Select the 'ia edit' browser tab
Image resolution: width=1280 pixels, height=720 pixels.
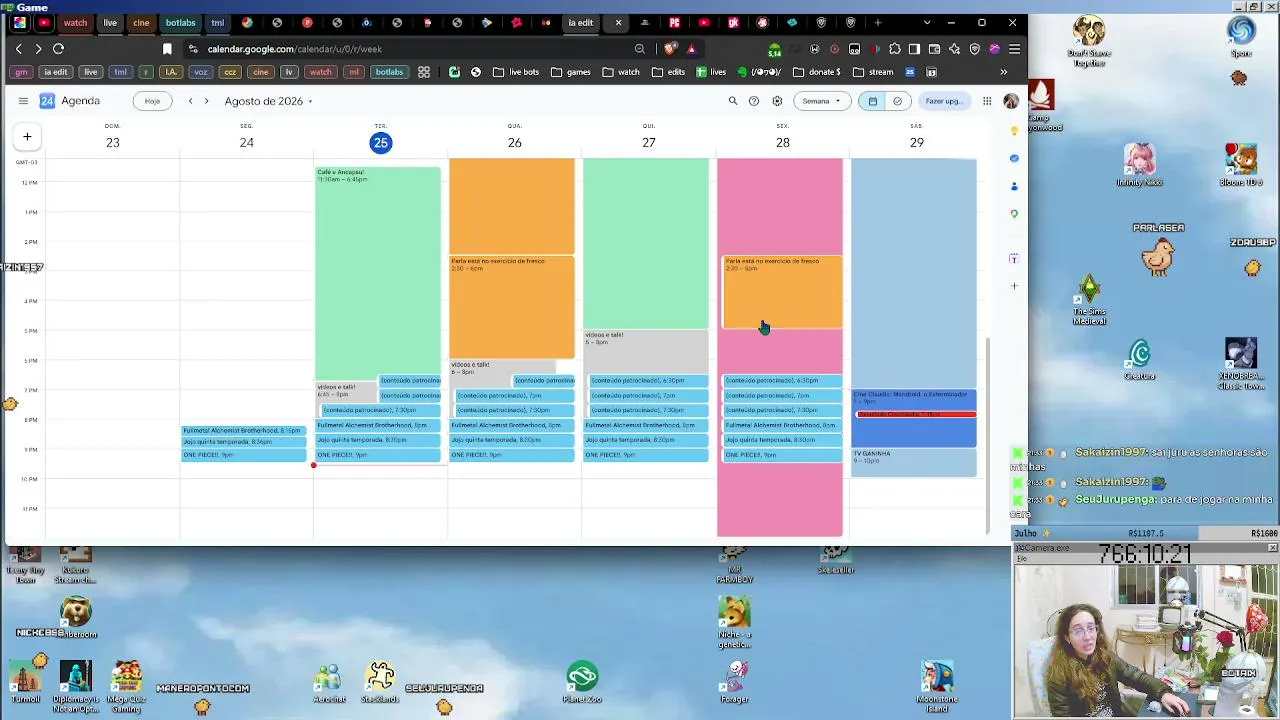(x=581, y=22)
